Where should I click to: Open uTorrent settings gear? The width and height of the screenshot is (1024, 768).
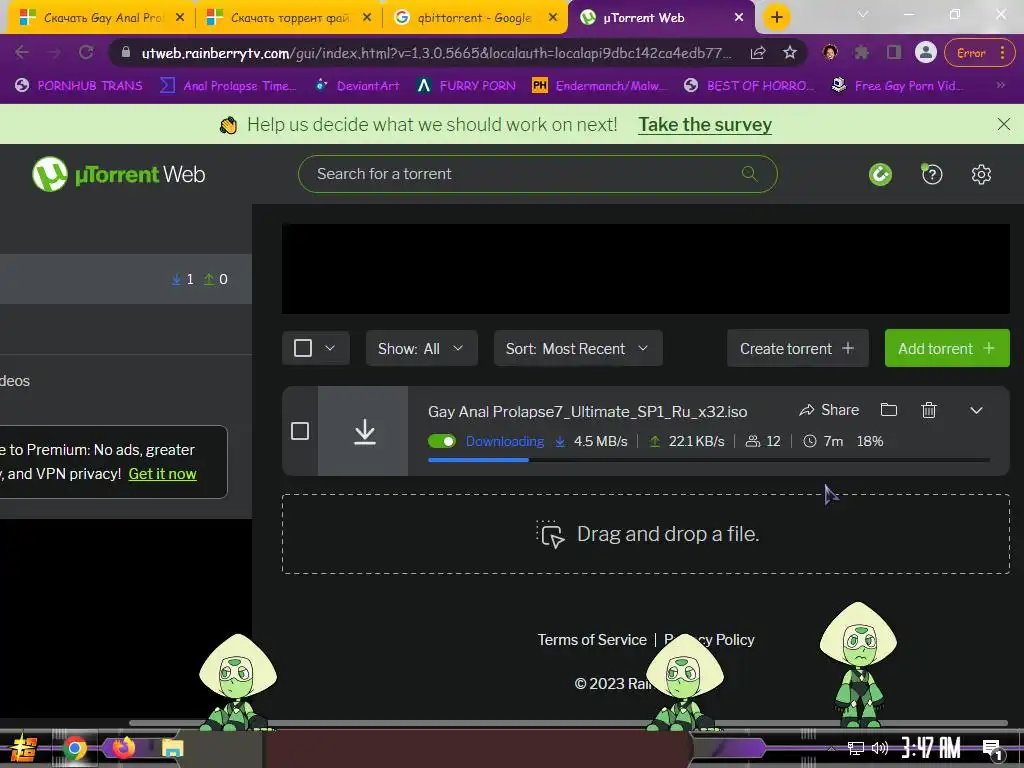click(981, 174)
